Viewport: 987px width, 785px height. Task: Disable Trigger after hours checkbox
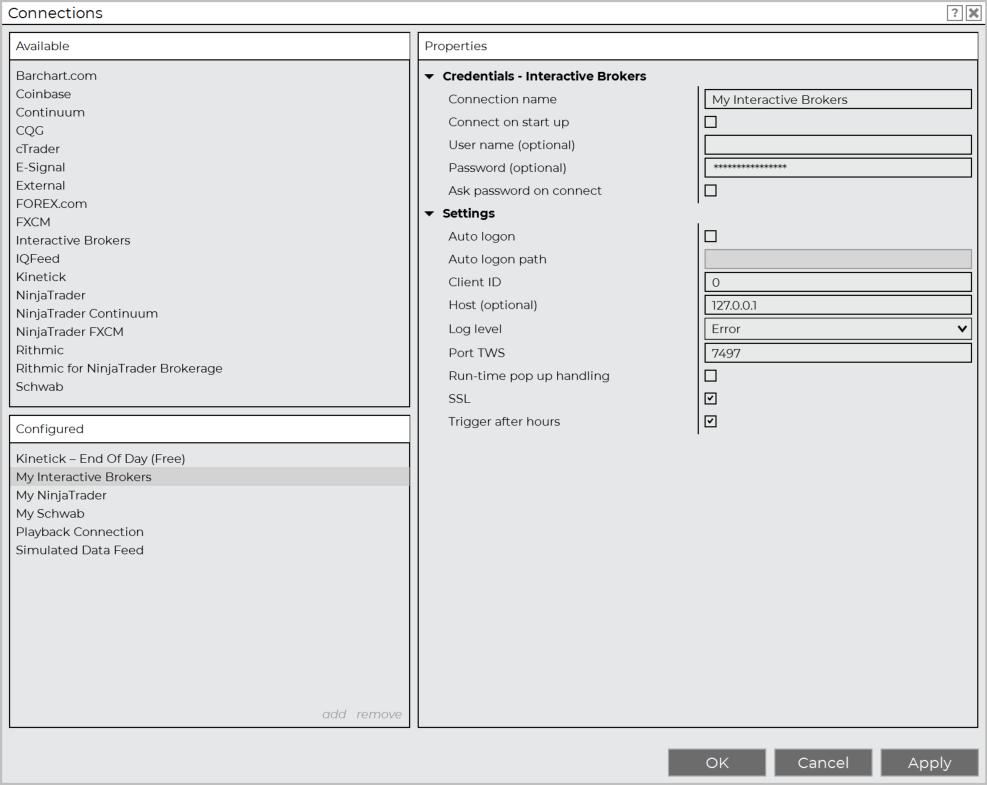[x=711, y=421]
